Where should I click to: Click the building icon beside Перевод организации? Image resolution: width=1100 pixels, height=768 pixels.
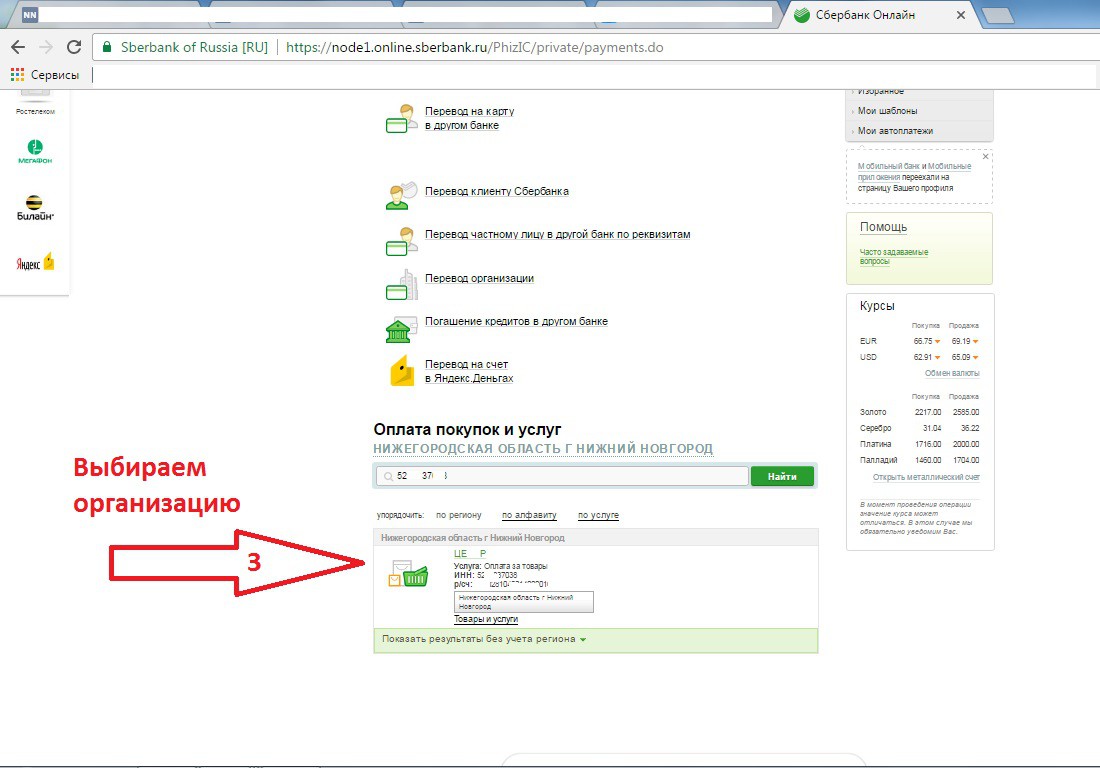401,285
